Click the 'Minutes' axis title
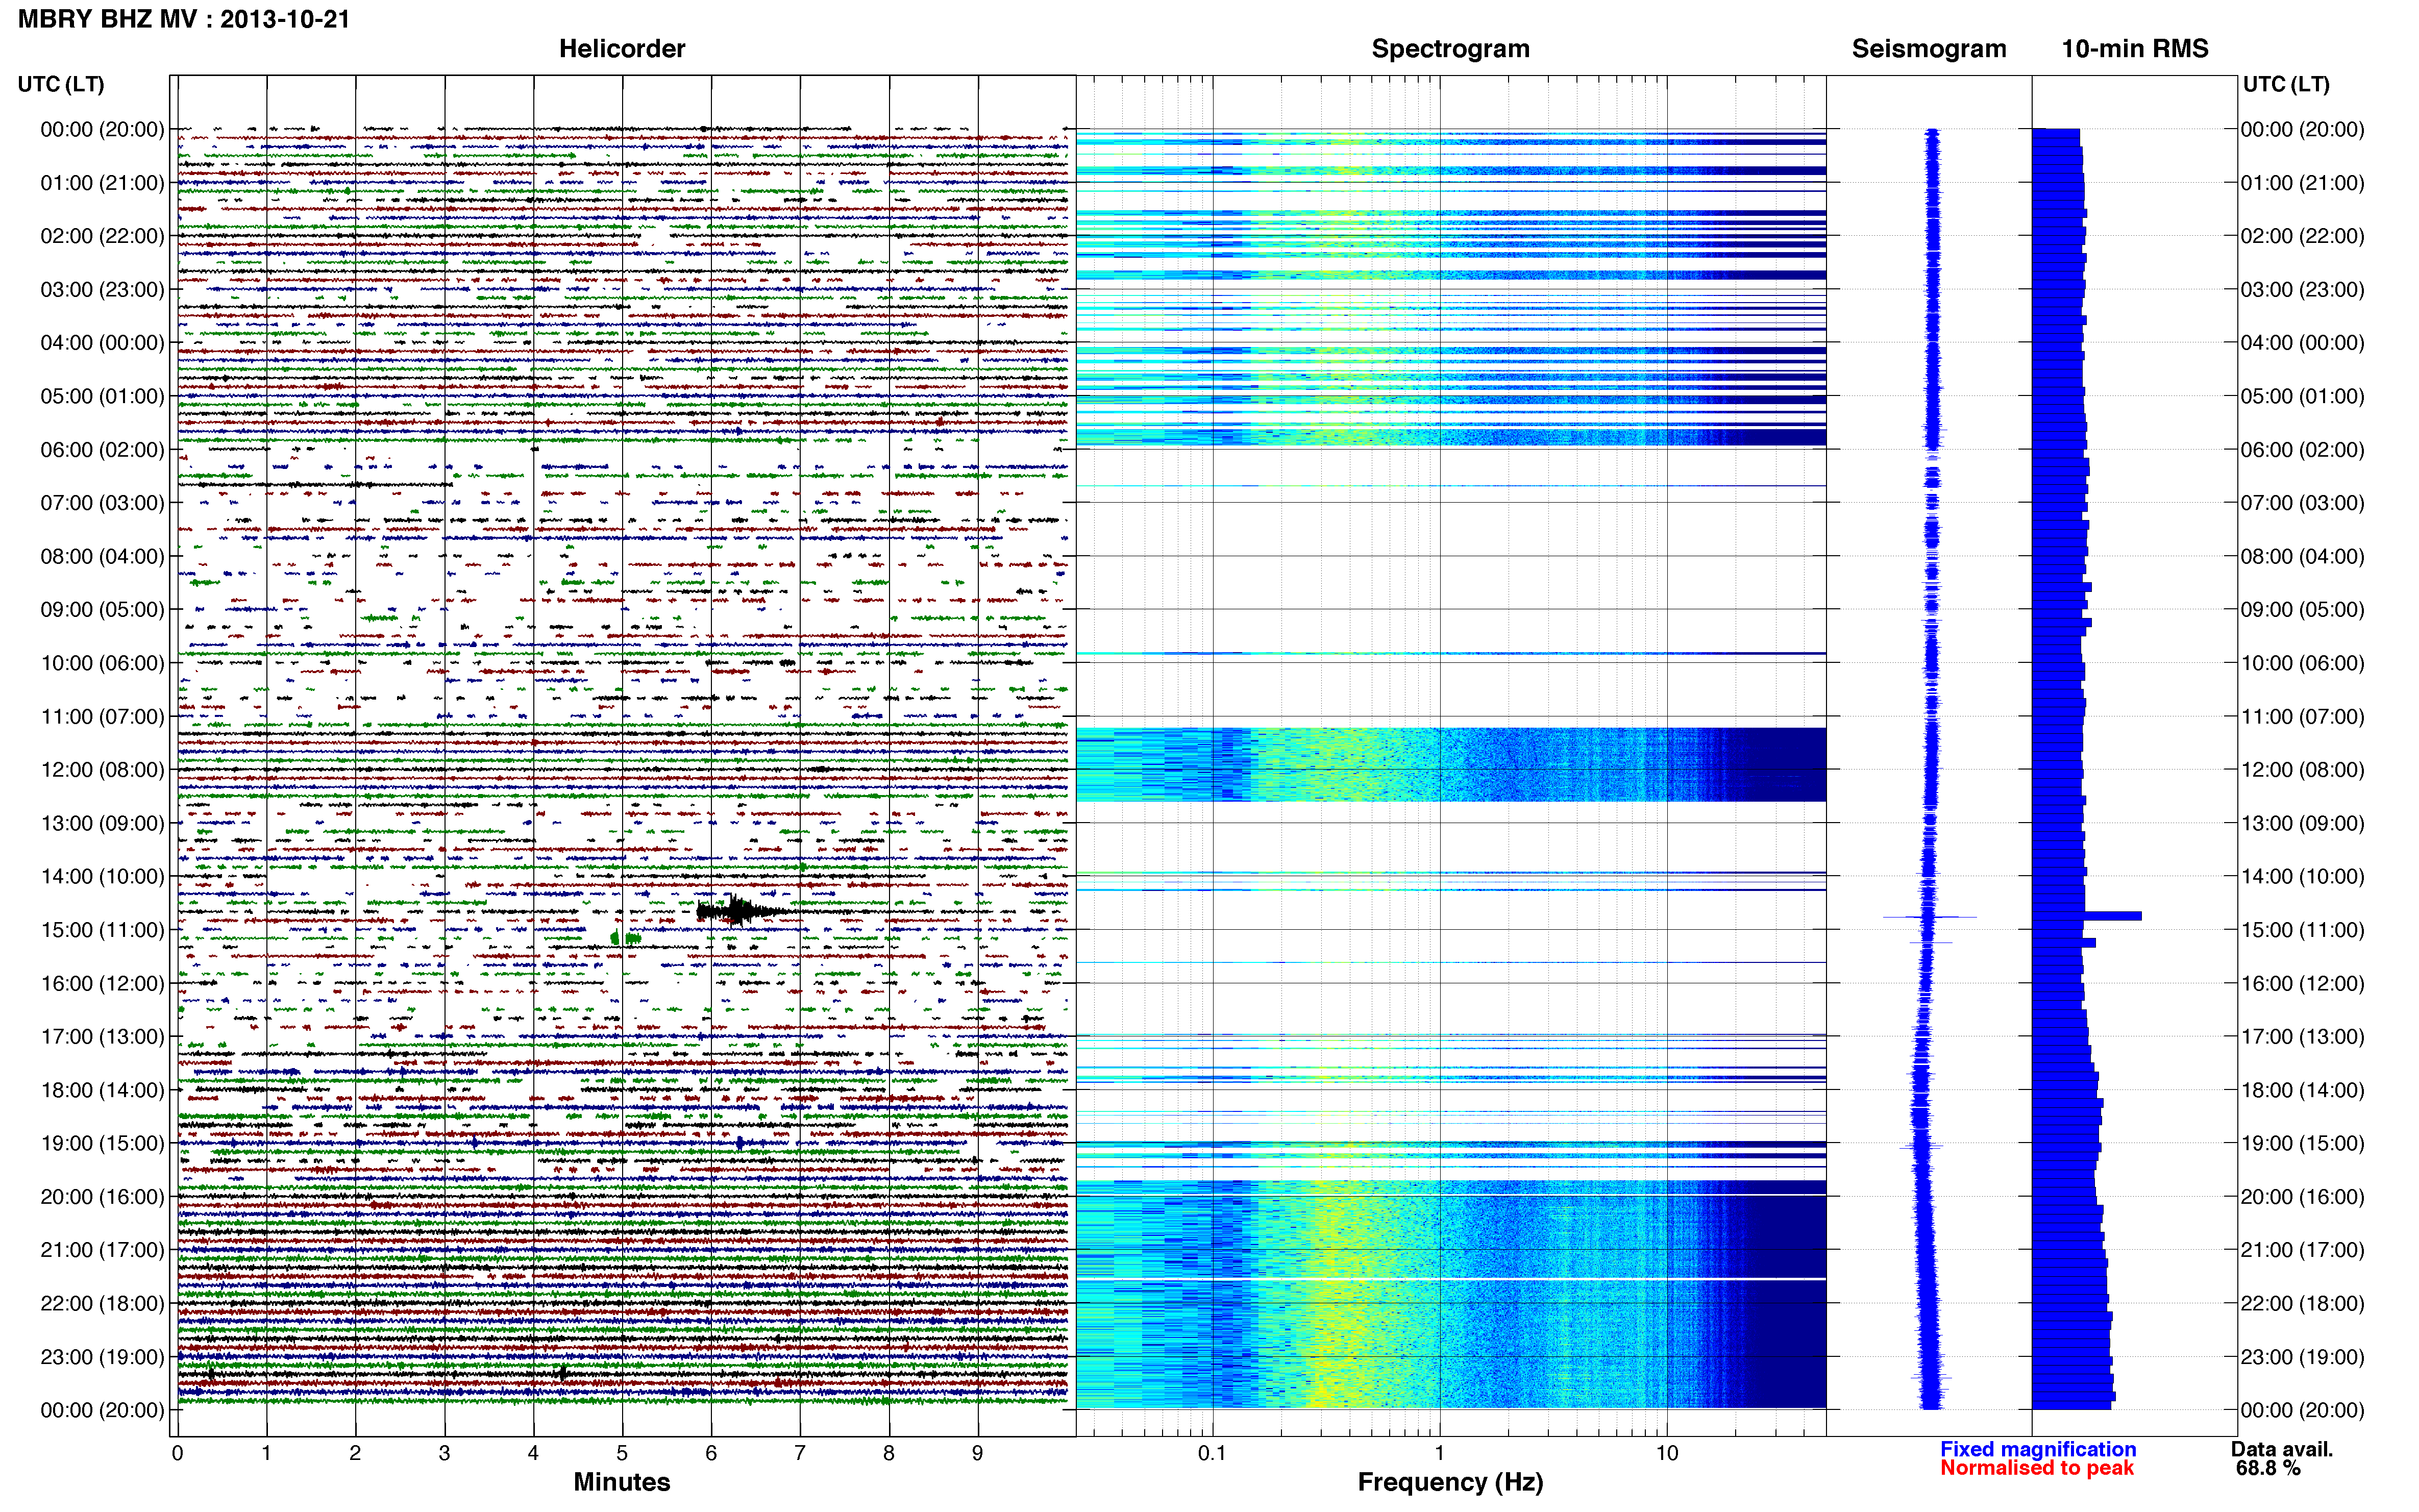The height and width of the screenshot is (1512, 2419). click(x=622, y=1482)
